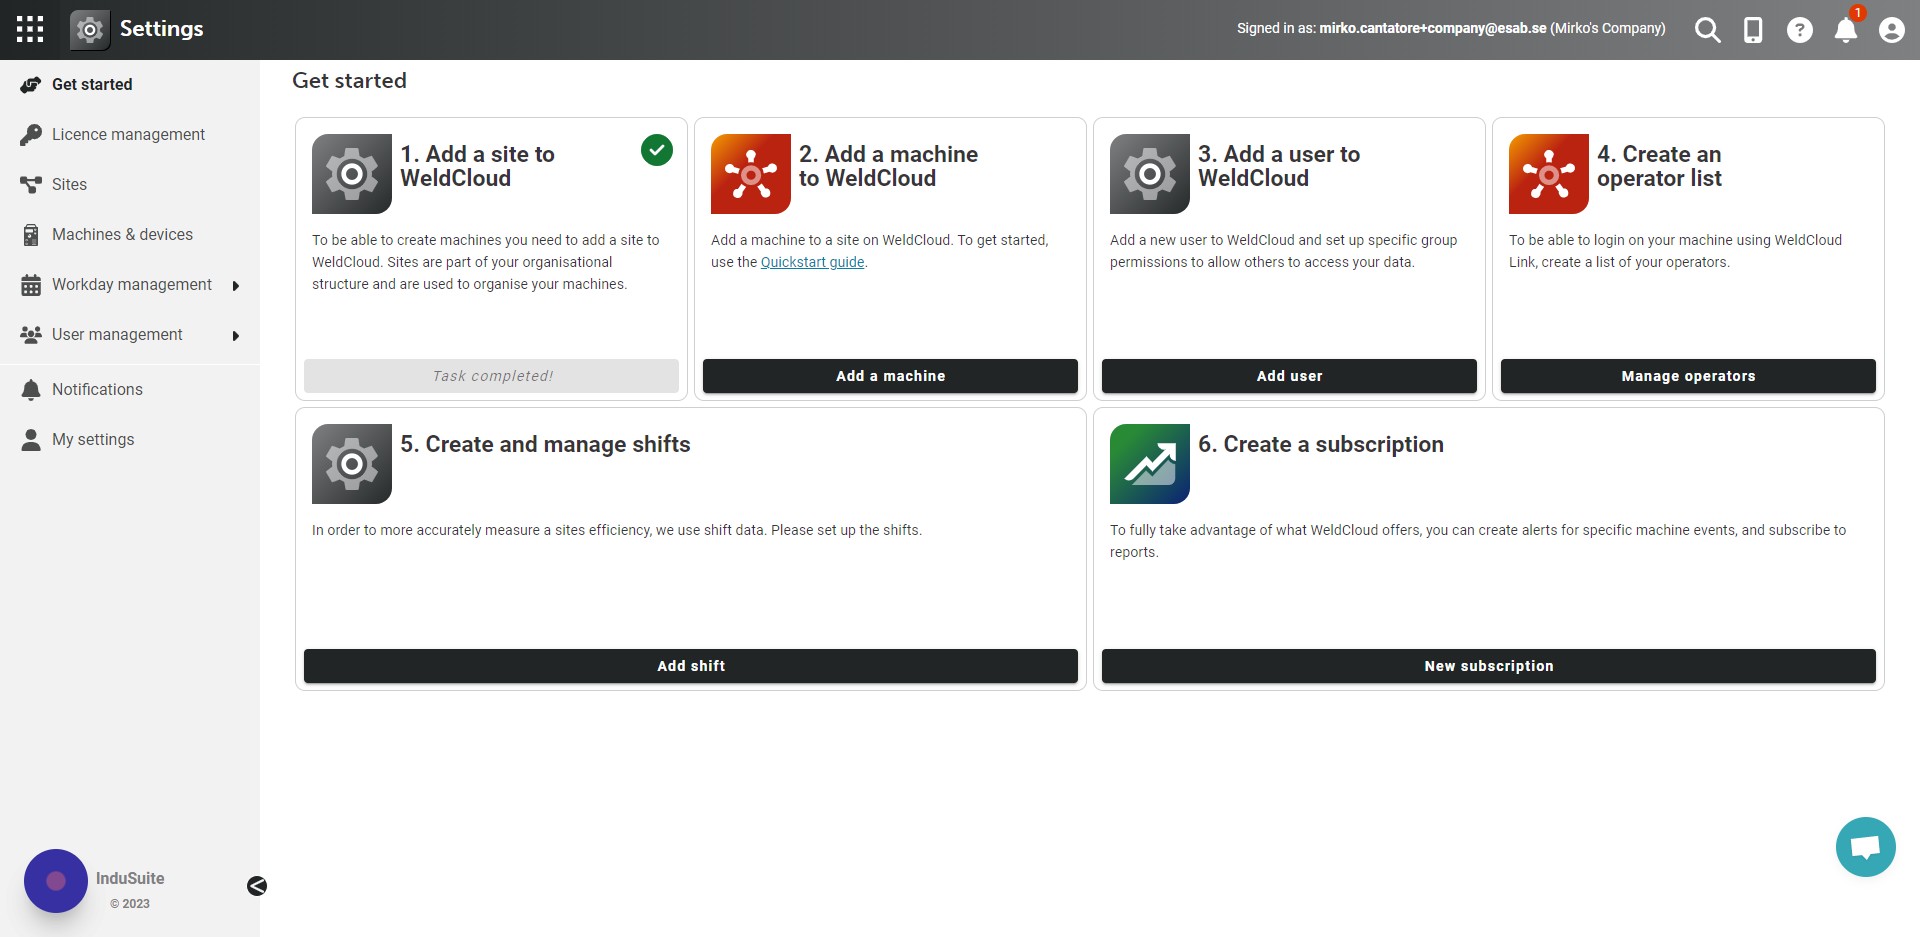Click the Manage operators button
1920x937 pixels.
click(1688, 376)
